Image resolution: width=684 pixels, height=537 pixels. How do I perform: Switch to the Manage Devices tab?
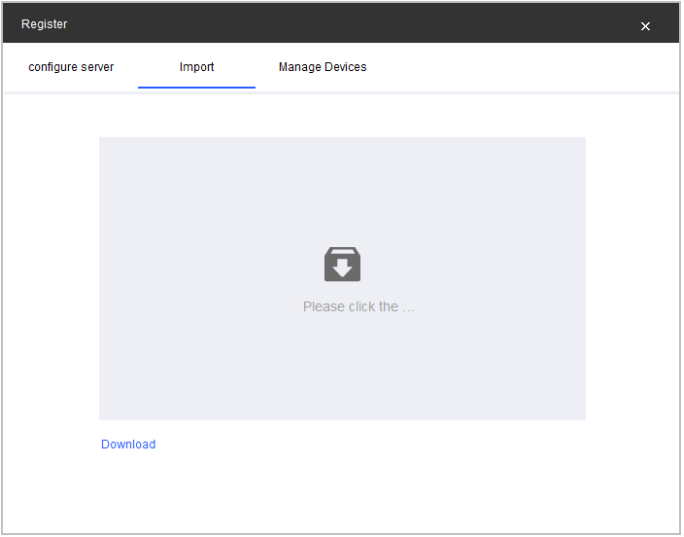[323, 67]
